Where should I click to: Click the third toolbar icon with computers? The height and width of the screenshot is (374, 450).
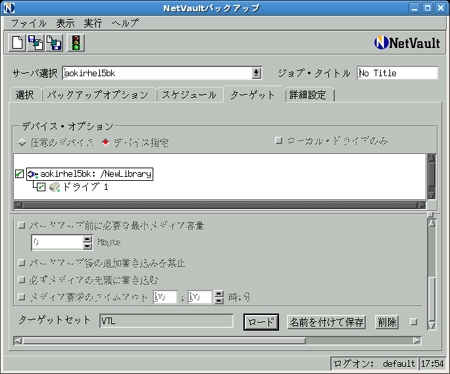(x=54, y=43)
